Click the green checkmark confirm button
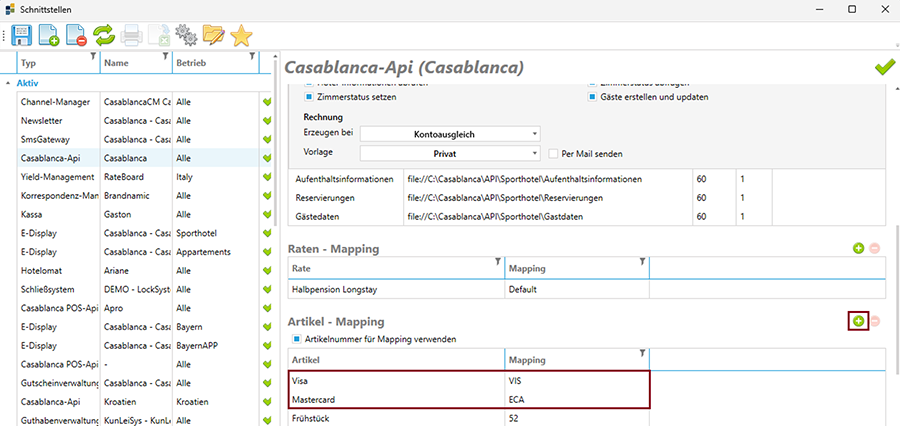This screenshot has width=900, height=426. point(884,67)
